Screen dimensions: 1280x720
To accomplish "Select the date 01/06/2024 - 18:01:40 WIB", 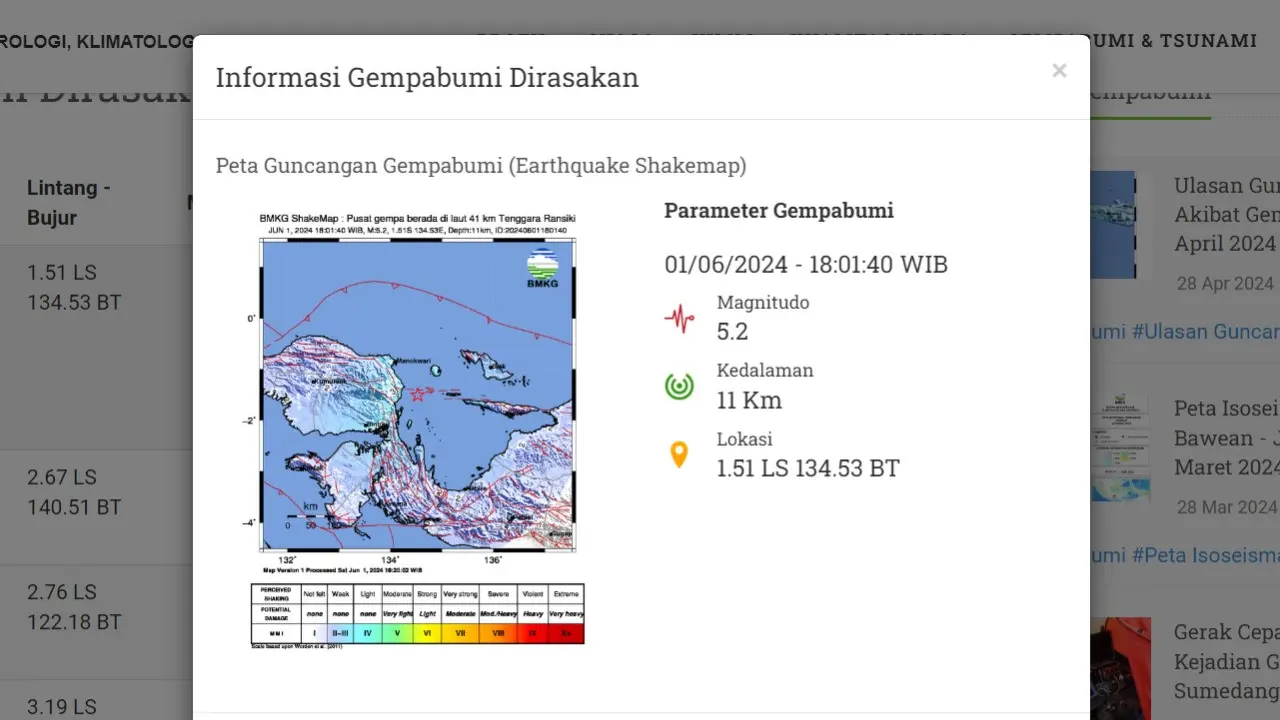I will coord(806,265).
